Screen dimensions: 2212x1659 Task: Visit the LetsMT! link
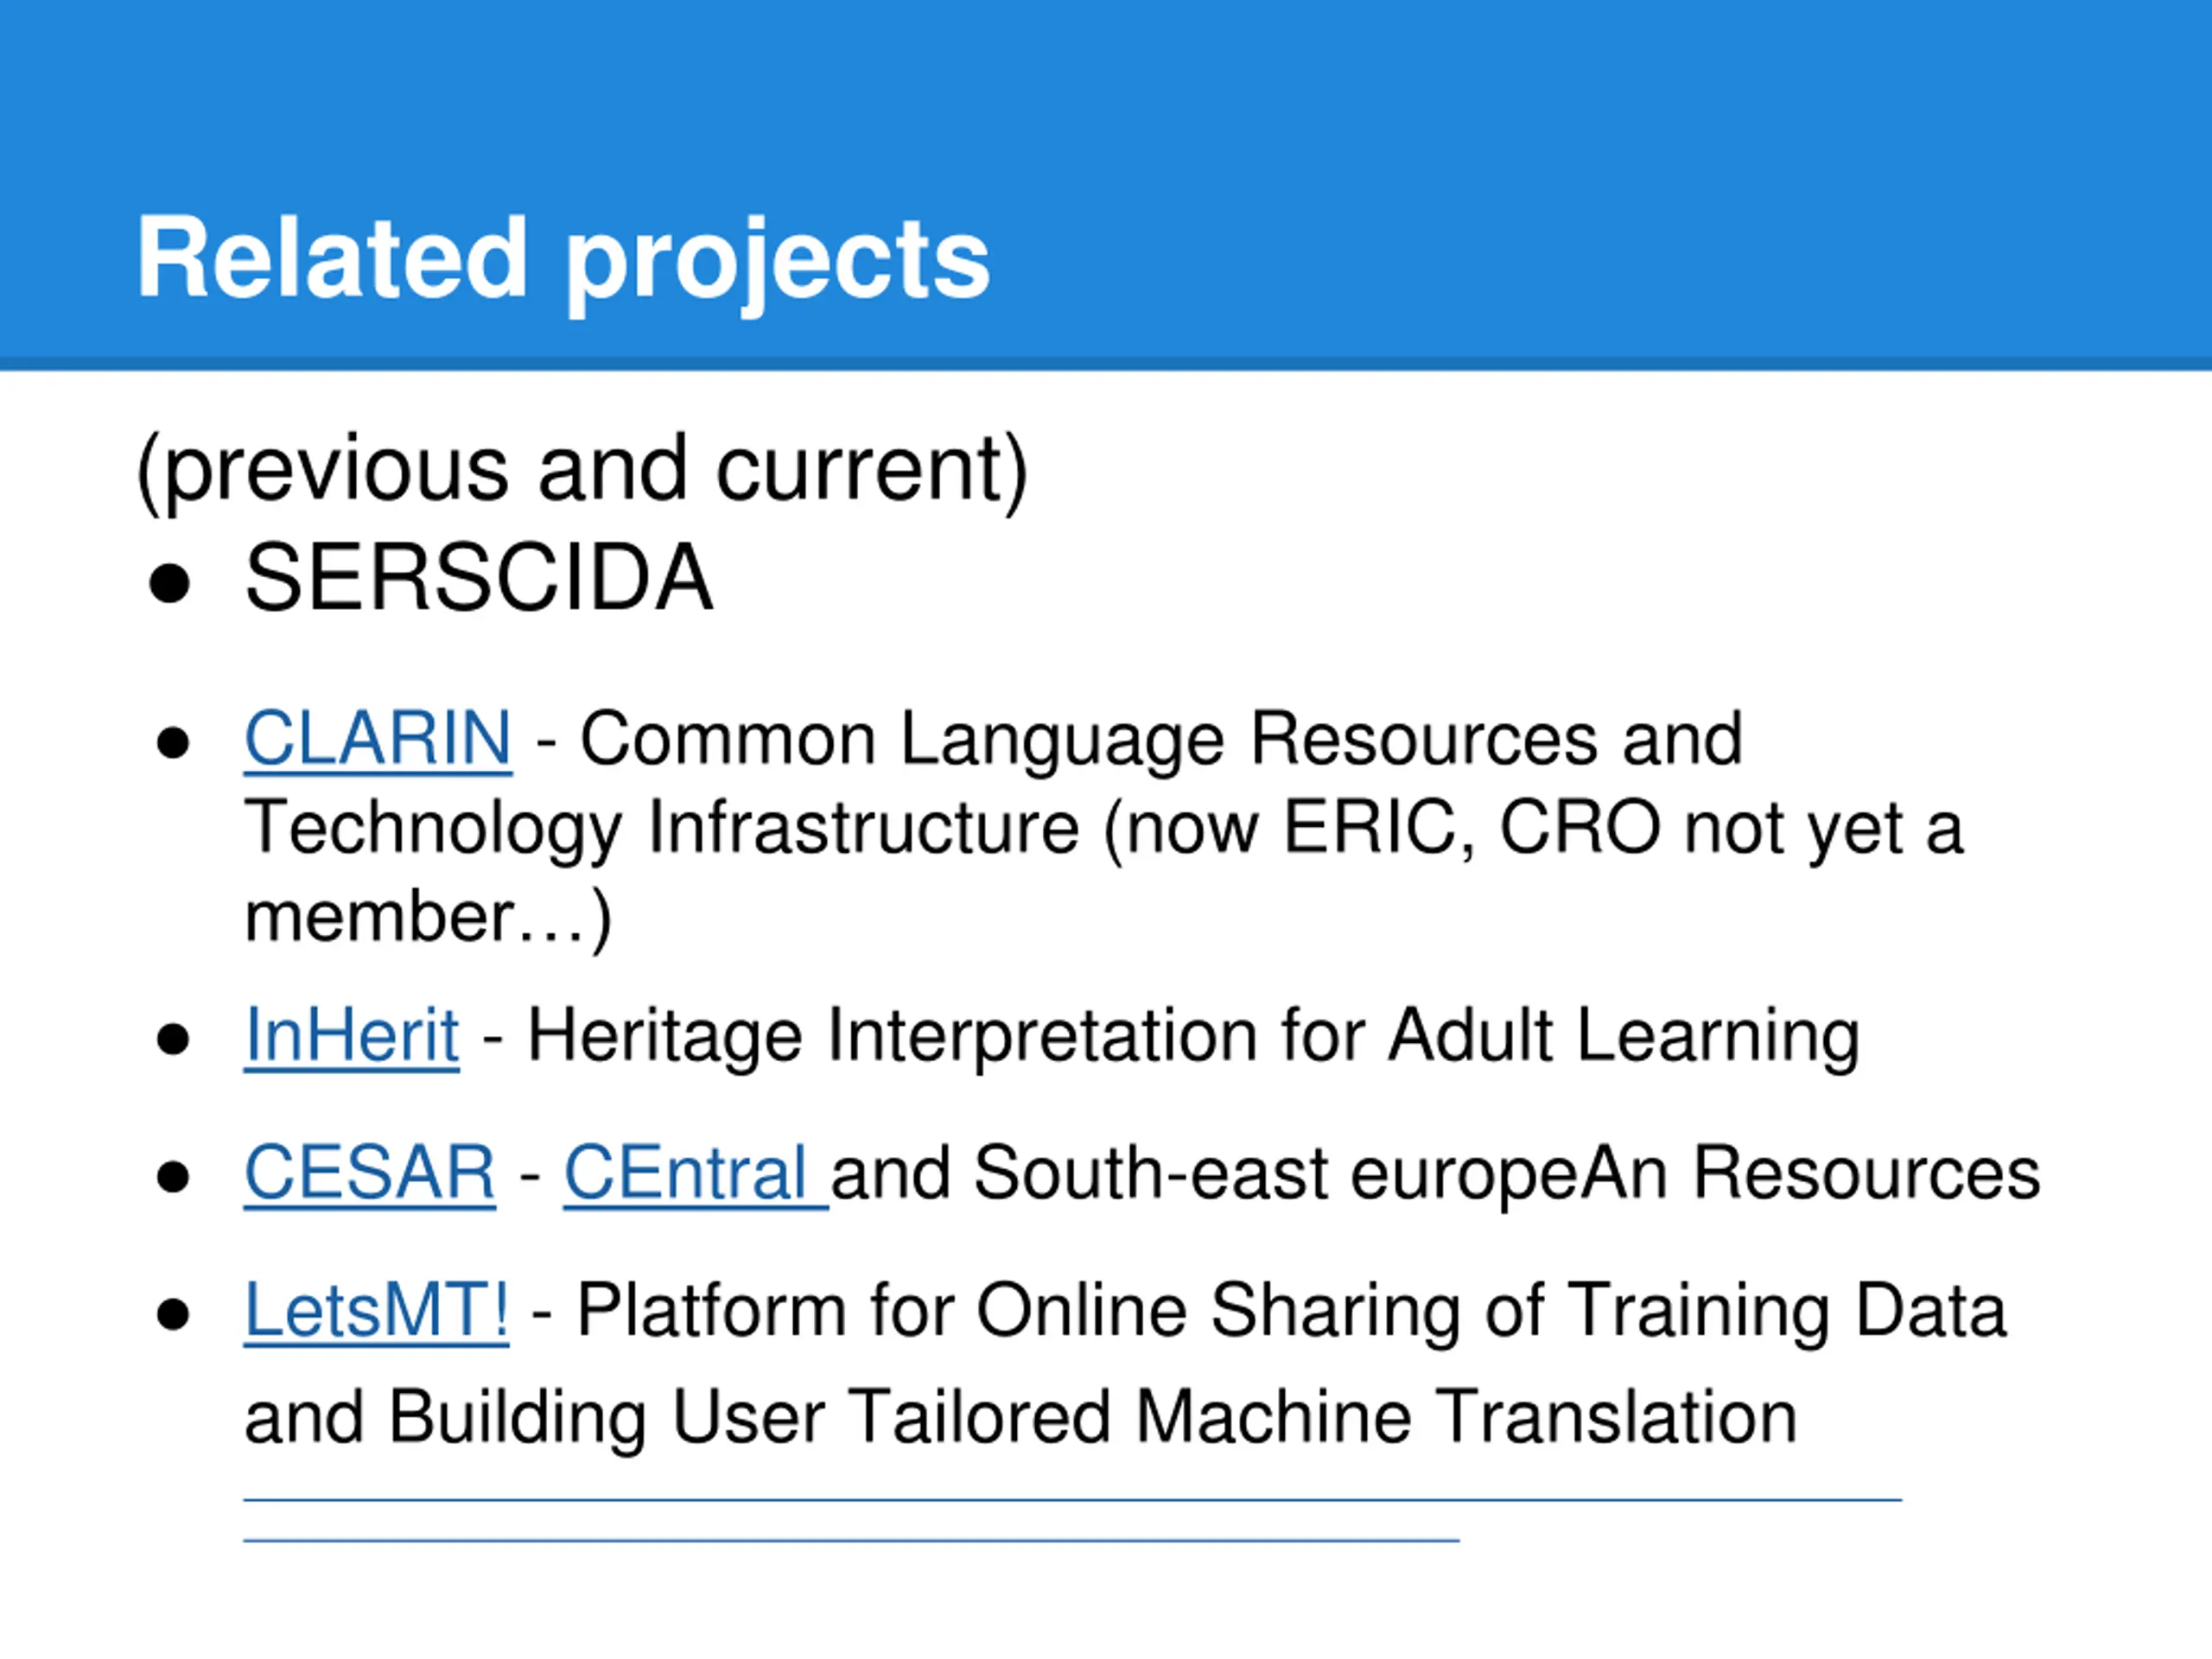point(376,1310)
